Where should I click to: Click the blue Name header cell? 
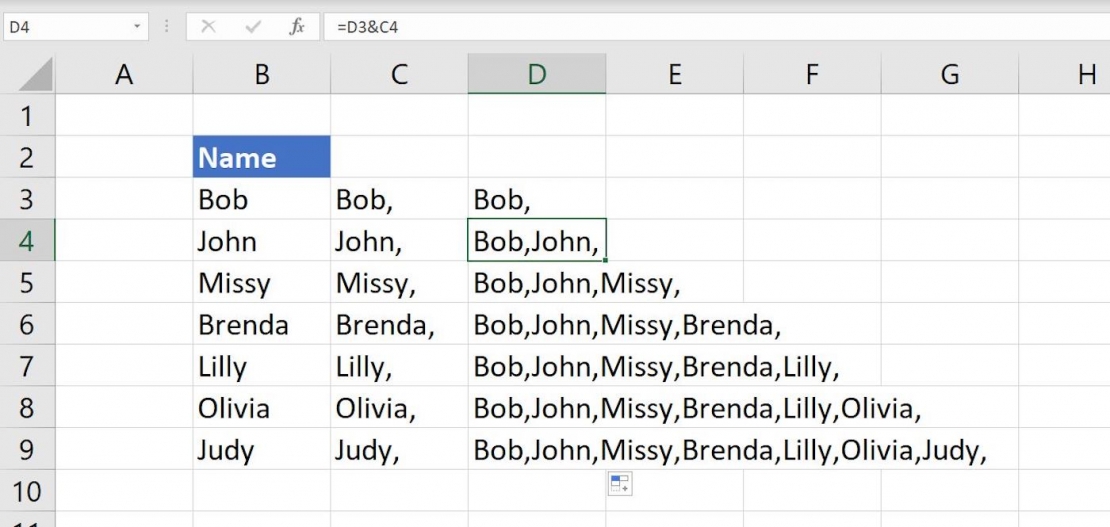tap(261, 157)
